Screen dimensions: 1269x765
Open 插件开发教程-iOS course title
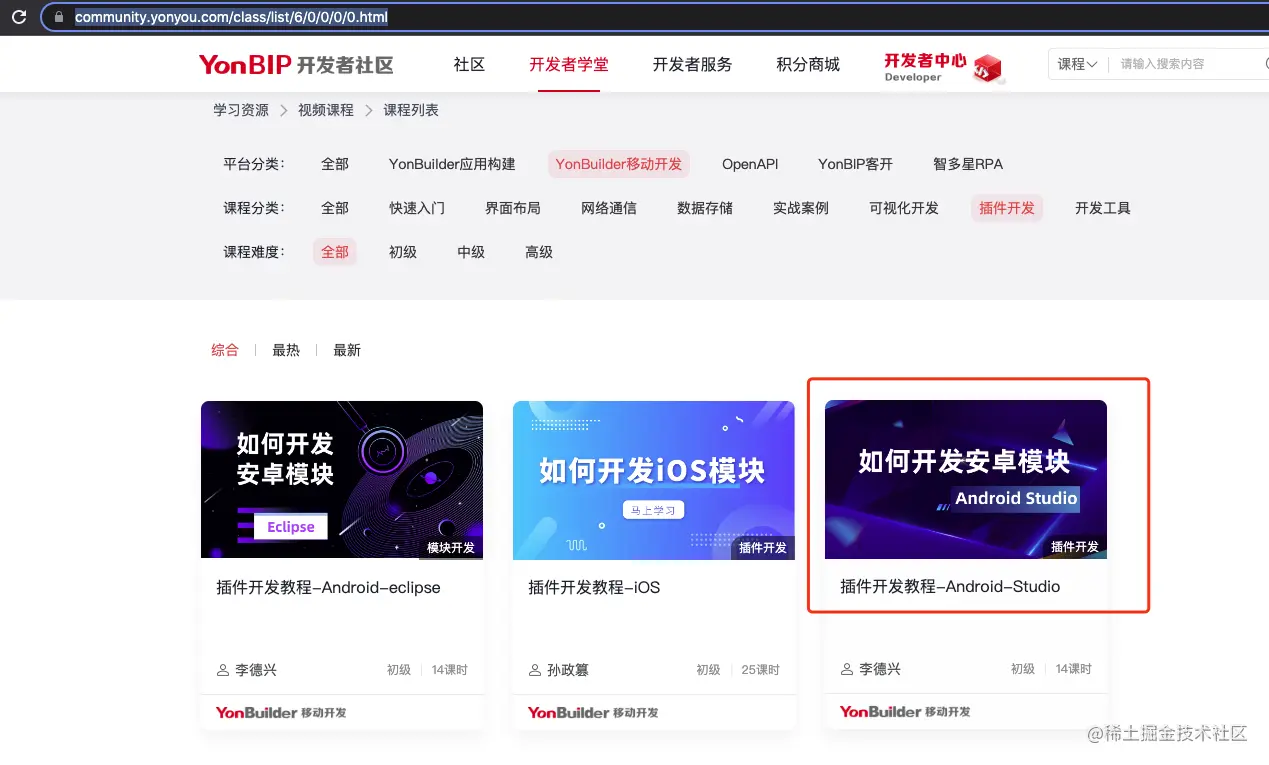click(594, 588)
